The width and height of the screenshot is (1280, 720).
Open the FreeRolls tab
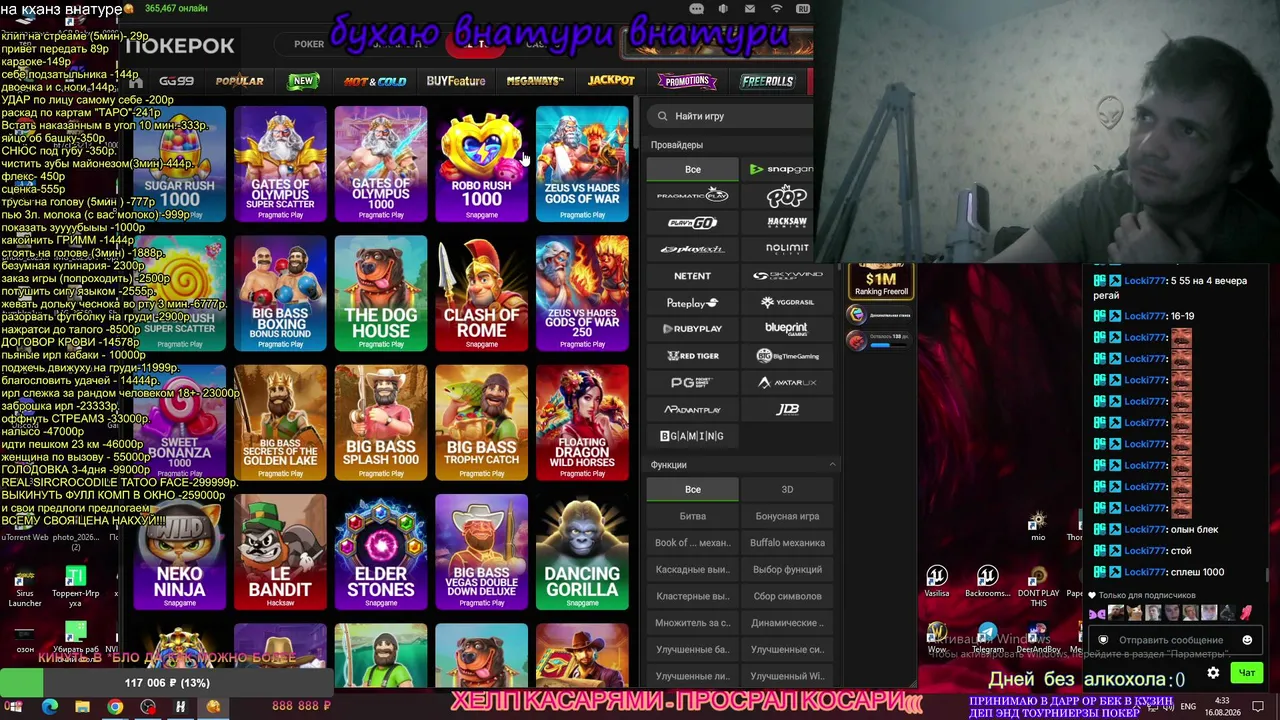(x=767, y=81)
